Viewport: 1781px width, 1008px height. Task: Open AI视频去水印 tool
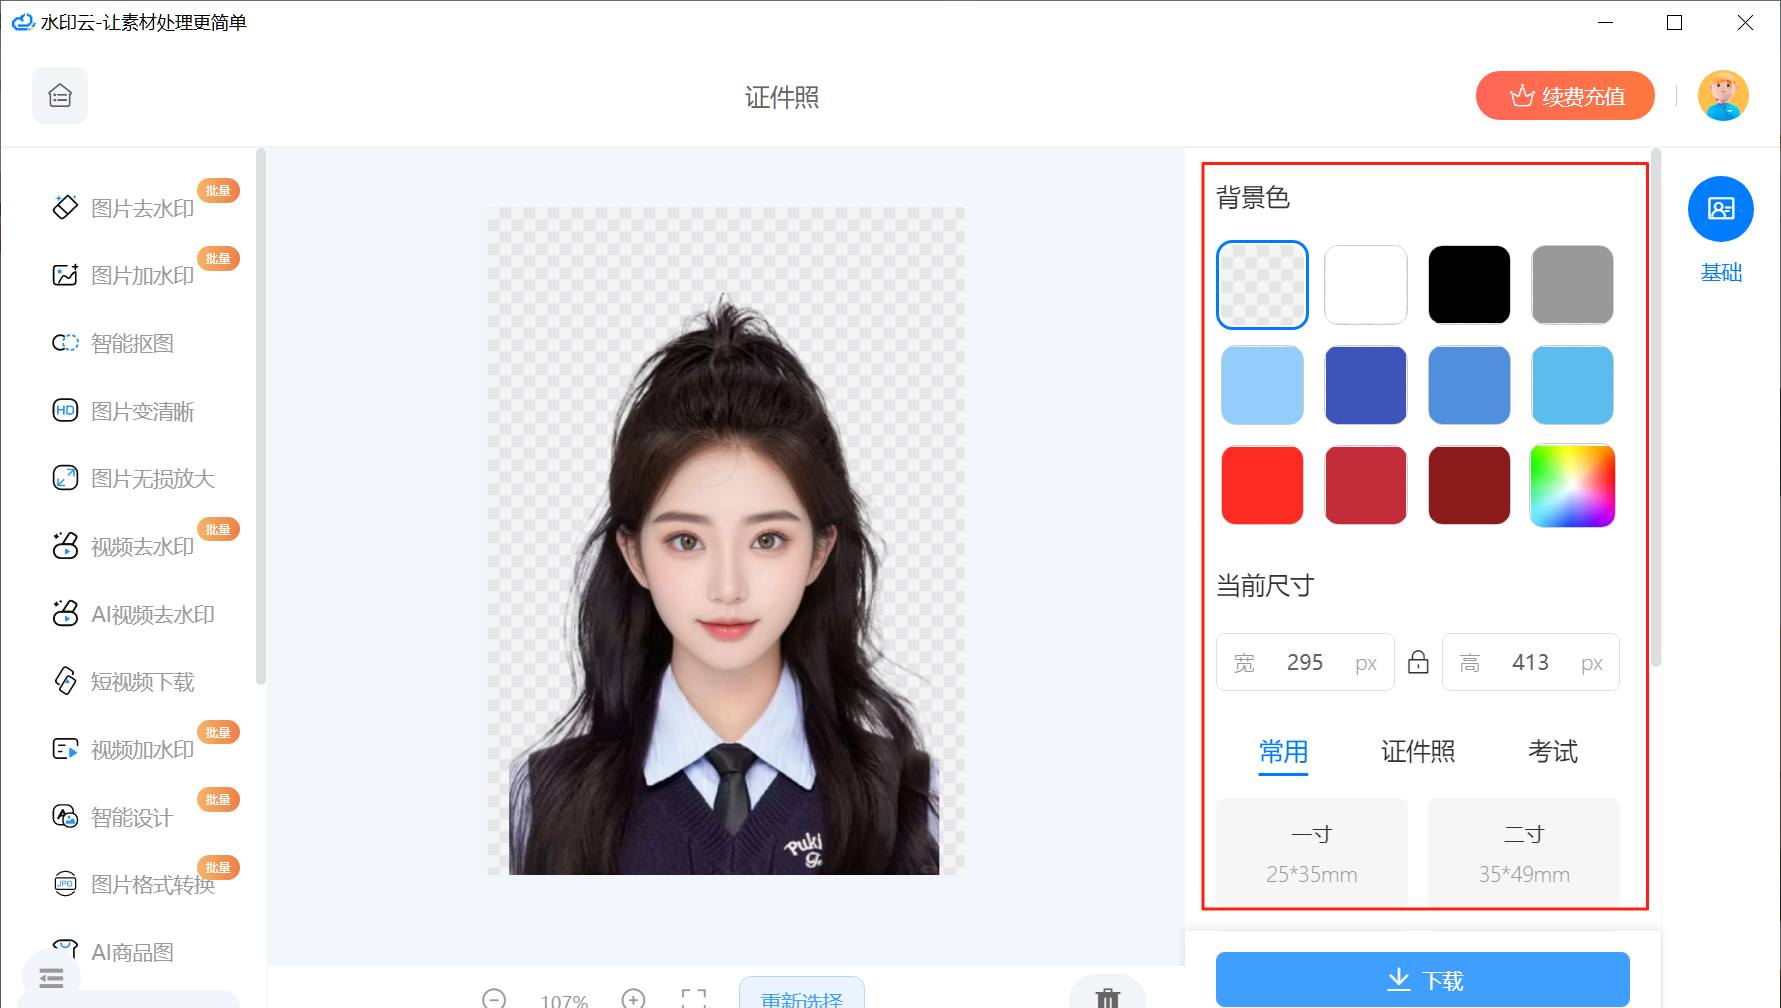pos(133,614)
